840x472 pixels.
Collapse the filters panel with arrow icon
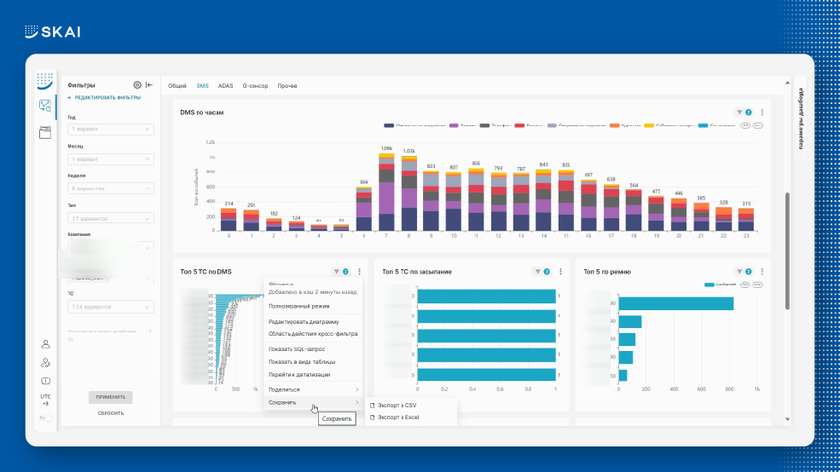[149, 86]
